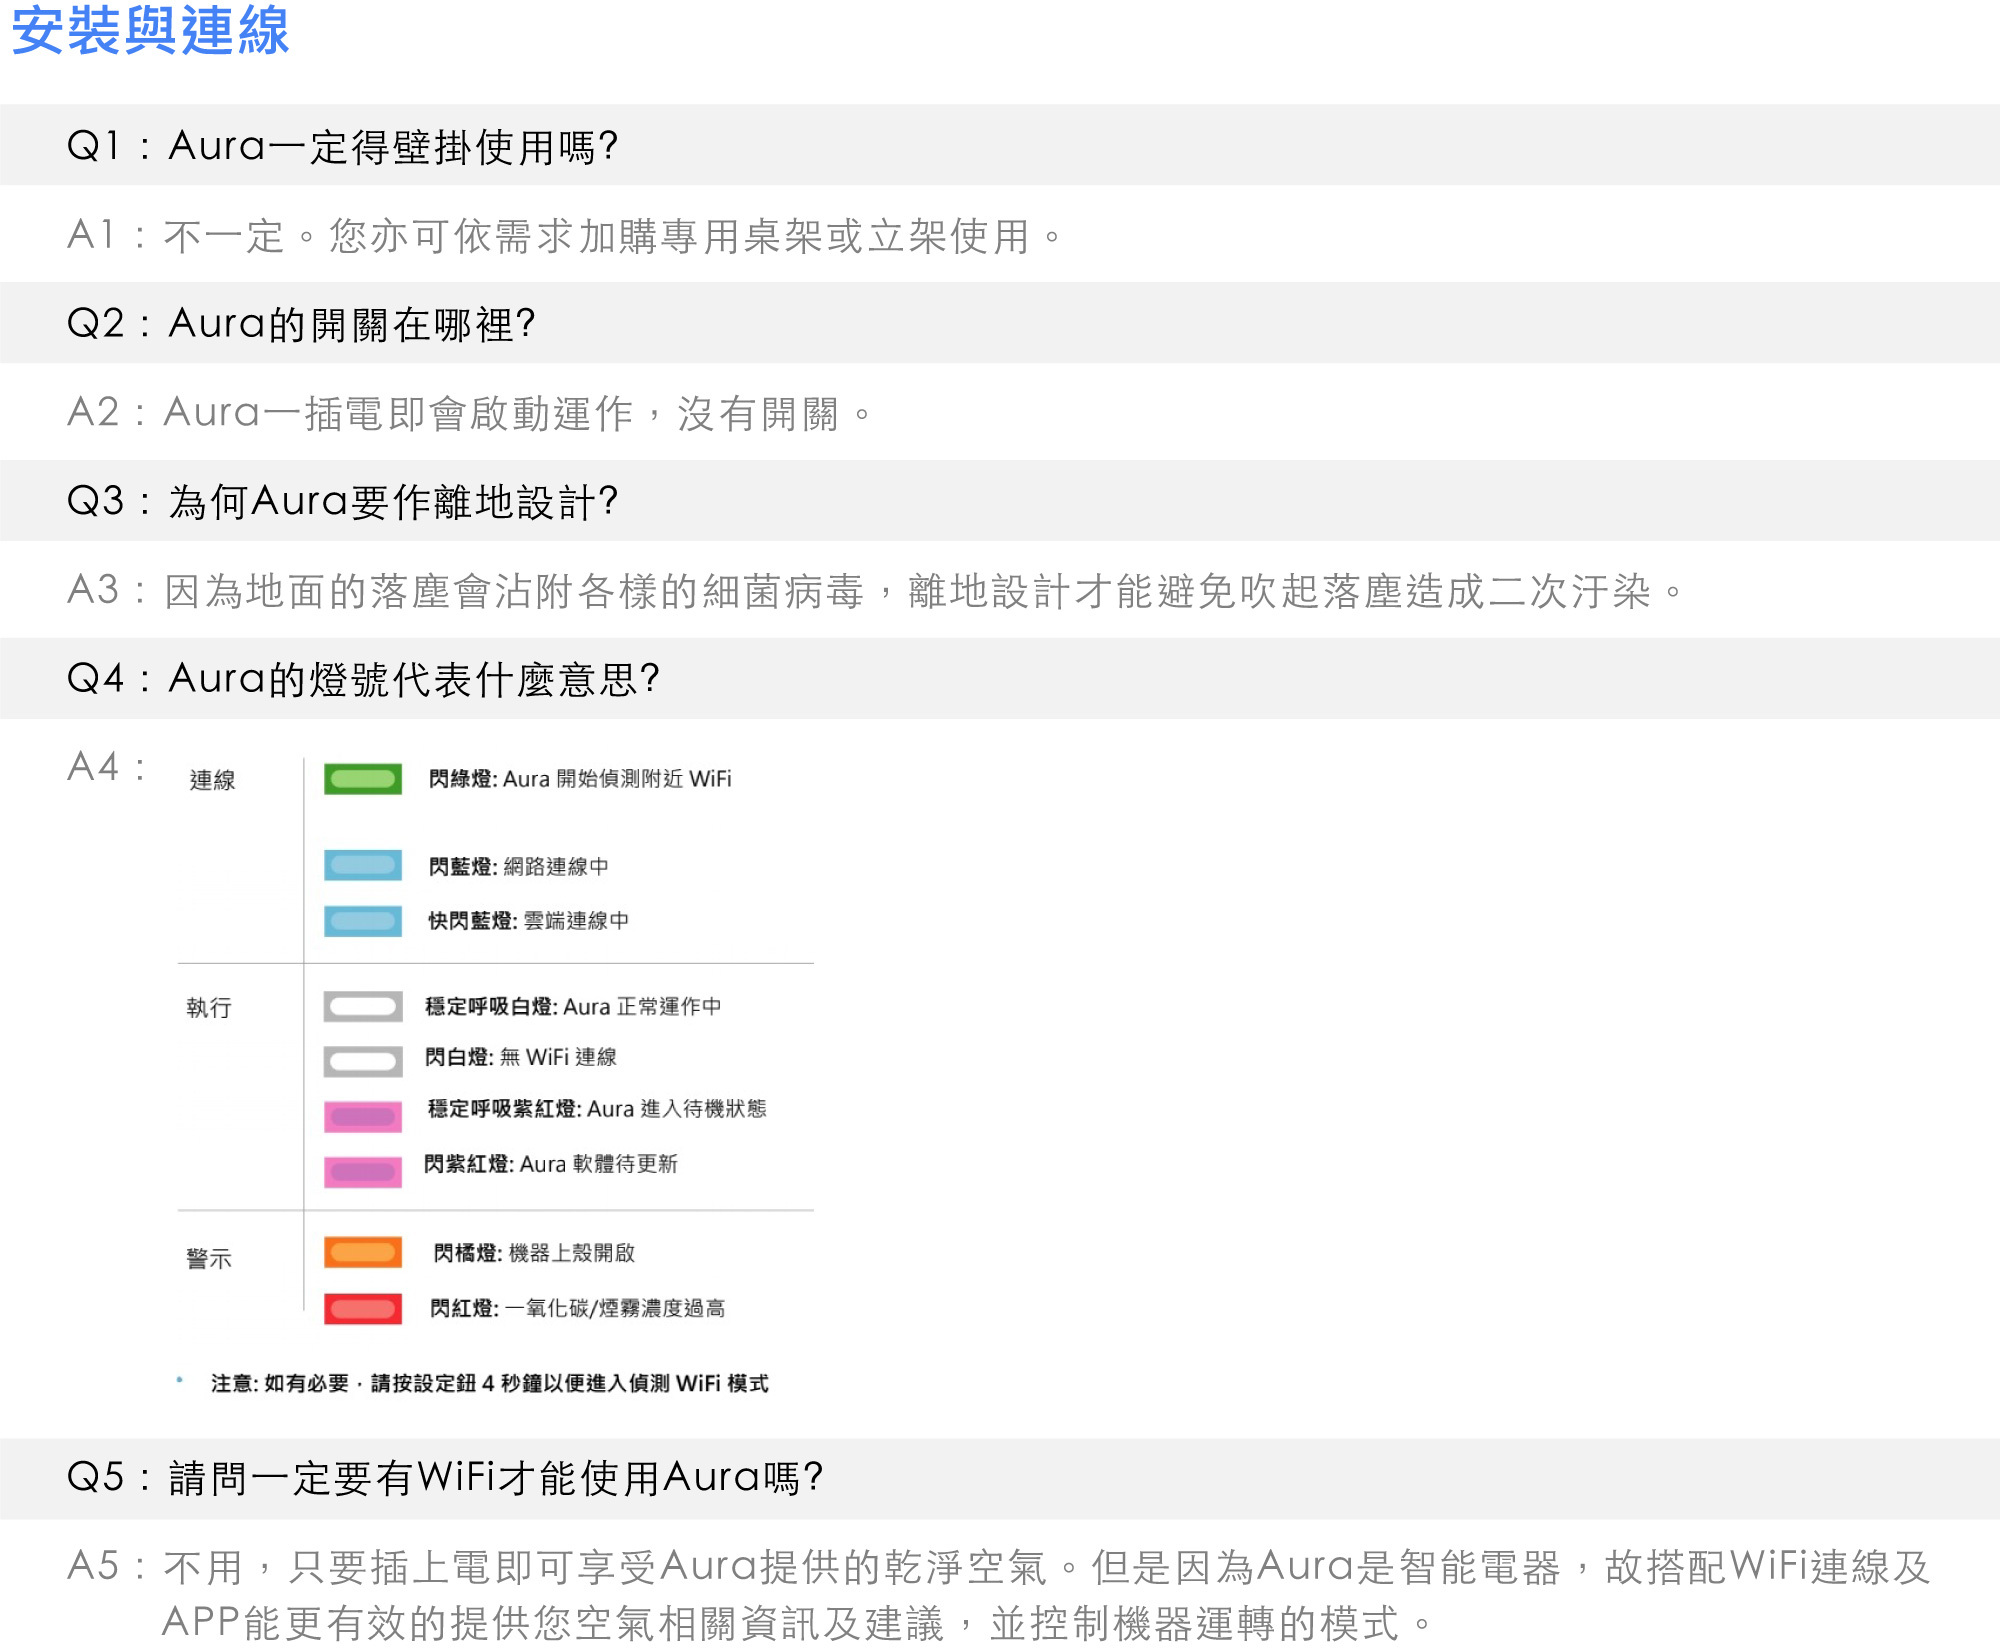This screenshot has height=1648, width=2000.
Task: Click the fast-flashing blue cloud light swatch
Action: (363, 920)
